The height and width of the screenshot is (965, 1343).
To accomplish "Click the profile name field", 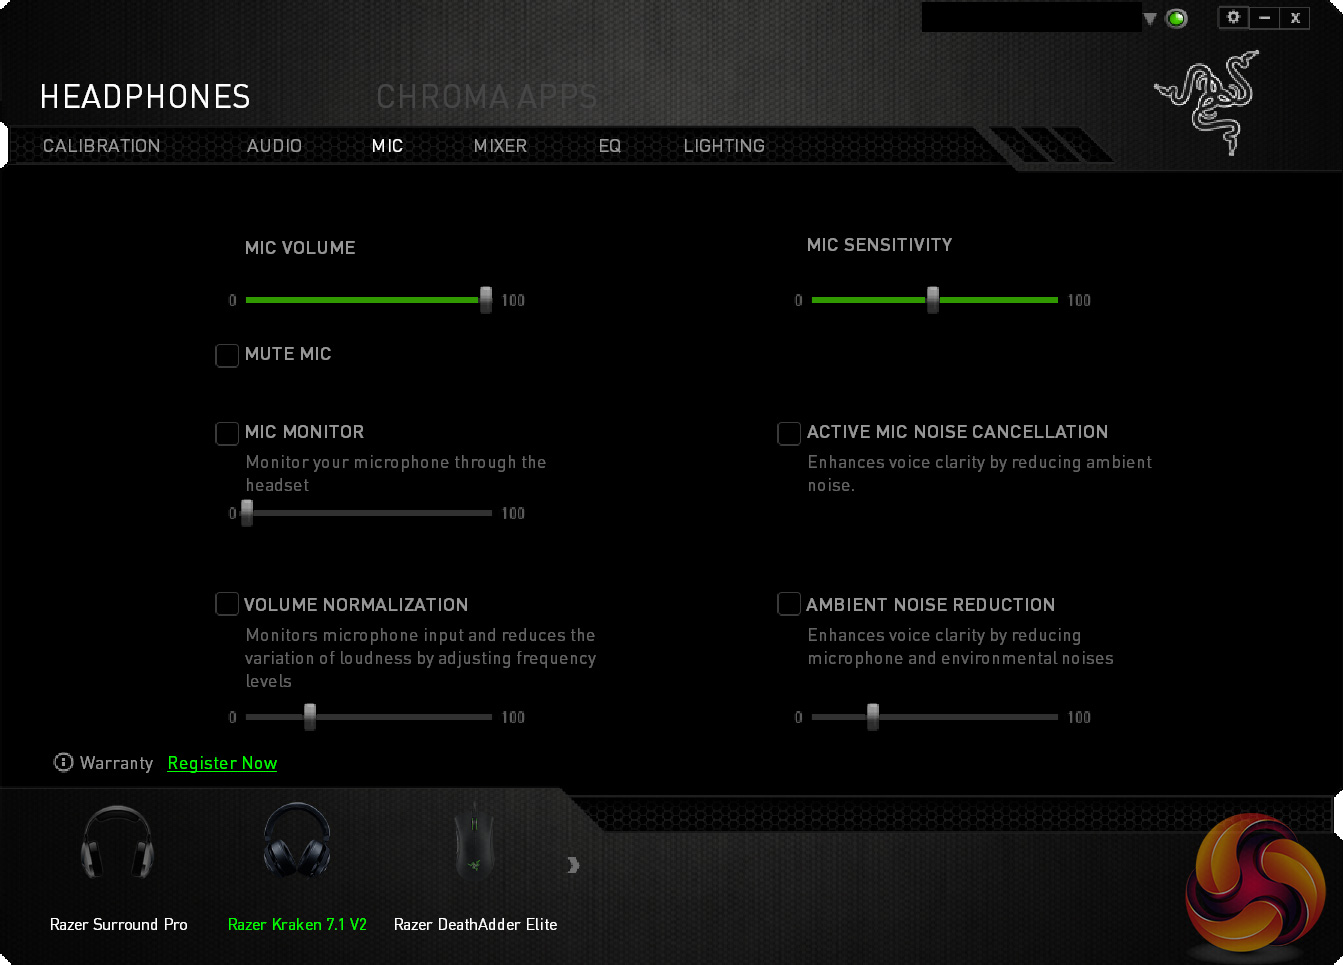I will pyautogui.click(x=1031, y=17).
